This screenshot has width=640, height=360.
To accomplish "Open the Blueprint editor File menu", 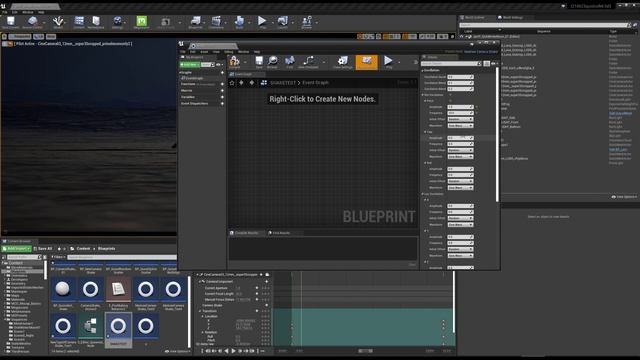I will pyautogui.click(x=183, y=52).
